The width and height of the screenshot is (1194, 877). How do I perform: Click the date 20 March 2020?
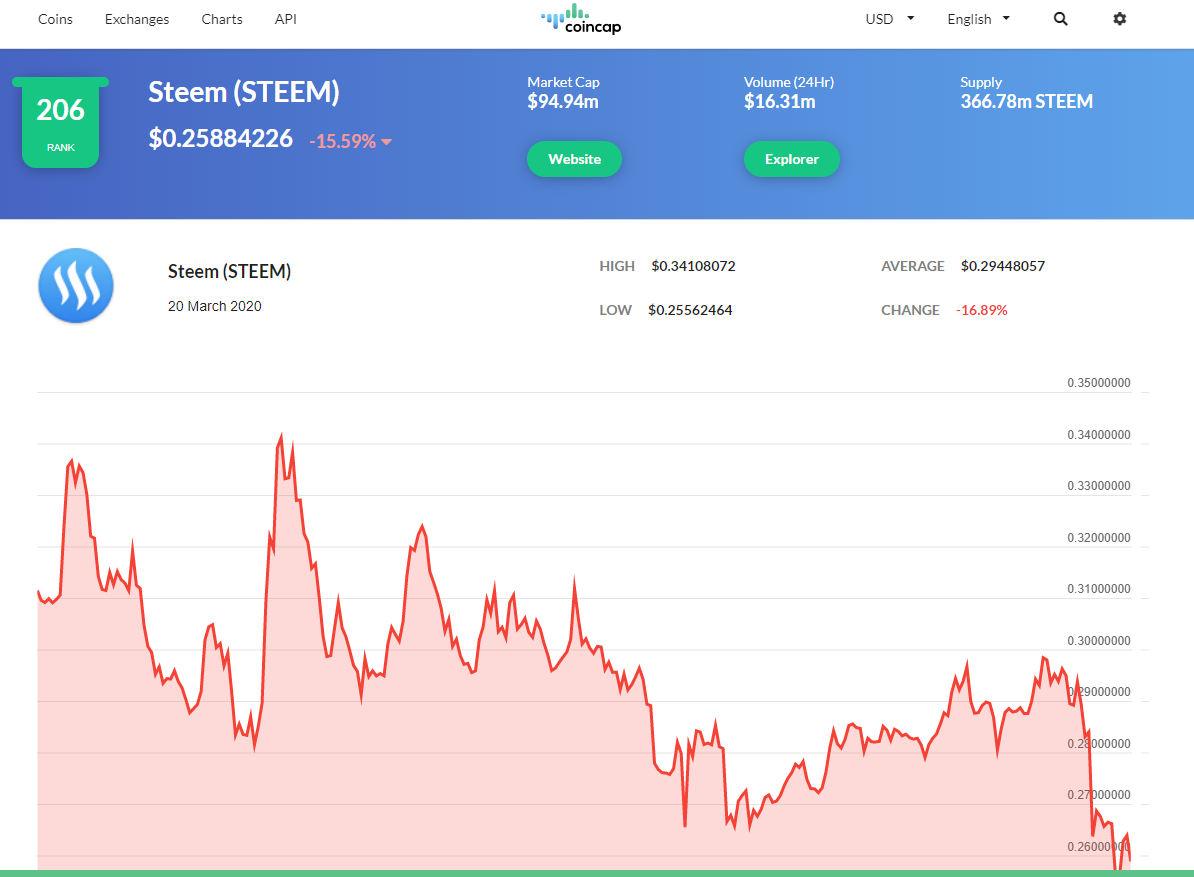[x=215, y=306]
